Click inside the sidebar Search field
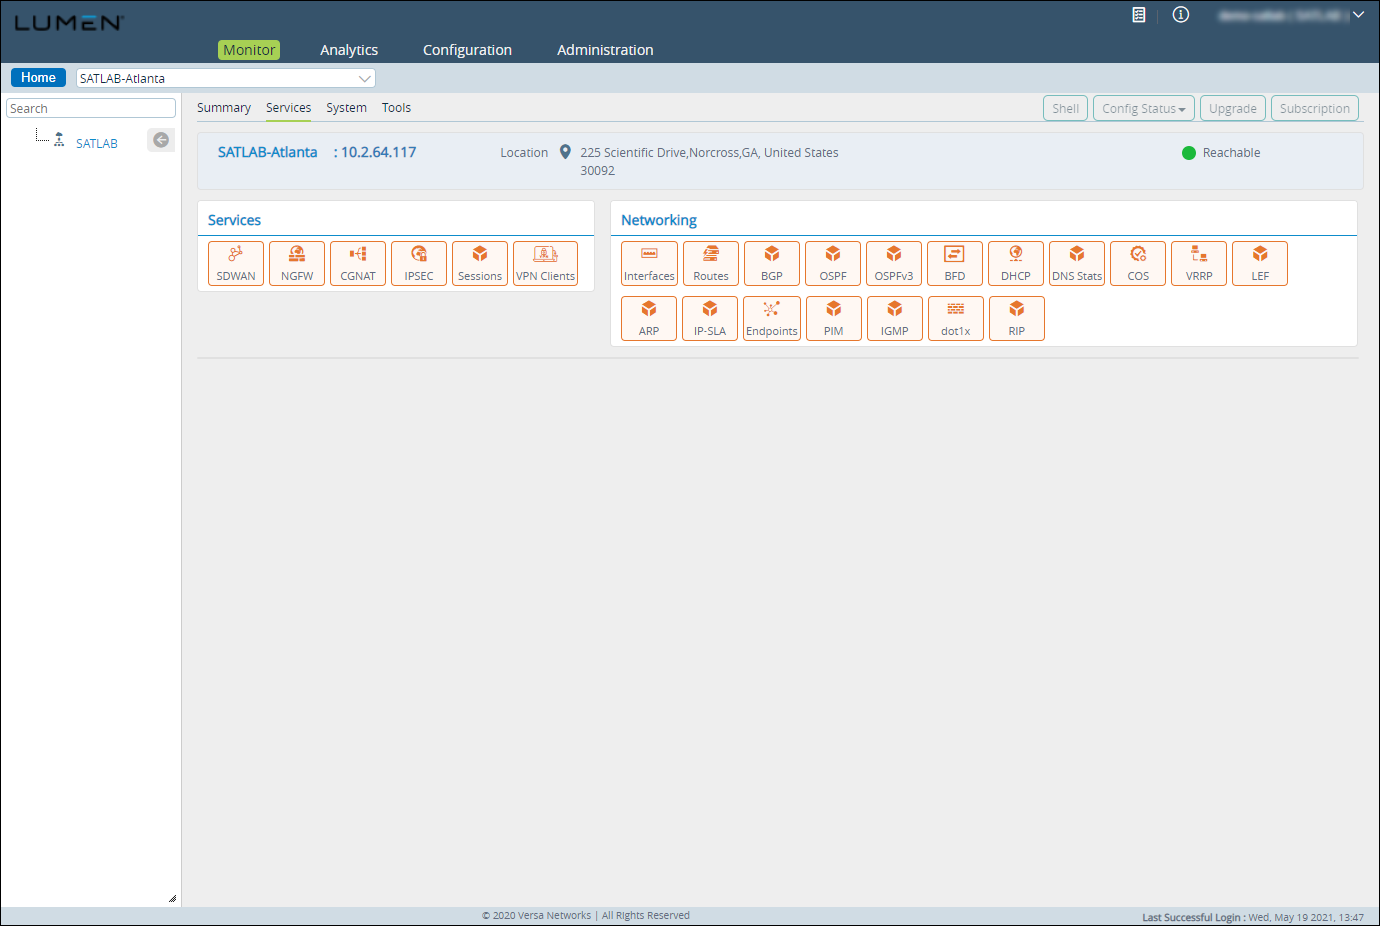Screen dimensions: 1380x926 click(x=90, y=107)
